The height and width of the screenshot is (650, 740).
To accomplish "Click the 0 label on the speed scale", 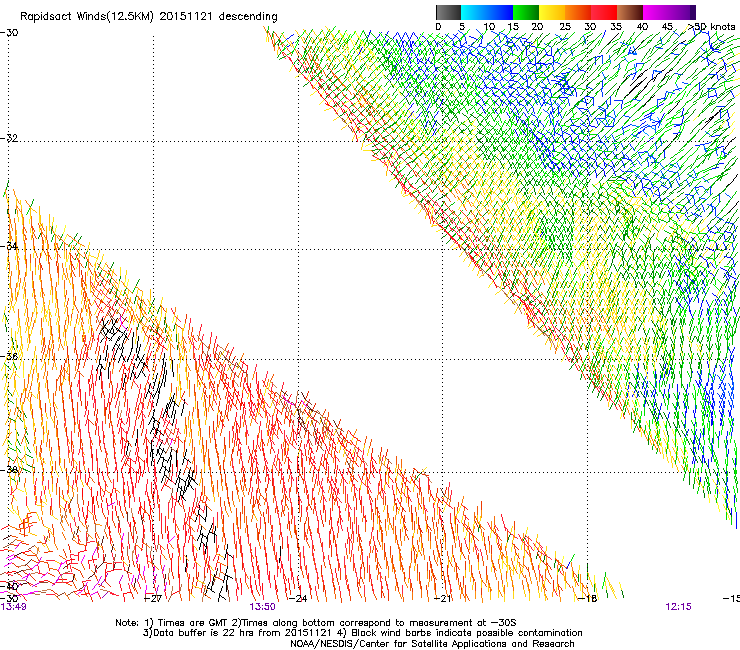I will click(x=438, y=27).
